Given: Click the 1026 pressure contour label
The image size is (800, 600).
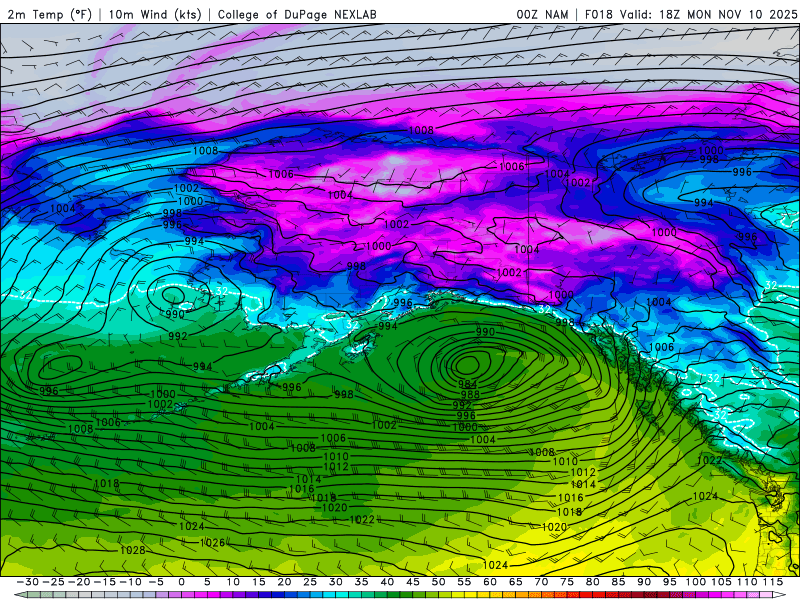Looking at the screenshot, I should click(x=212, y=542).
